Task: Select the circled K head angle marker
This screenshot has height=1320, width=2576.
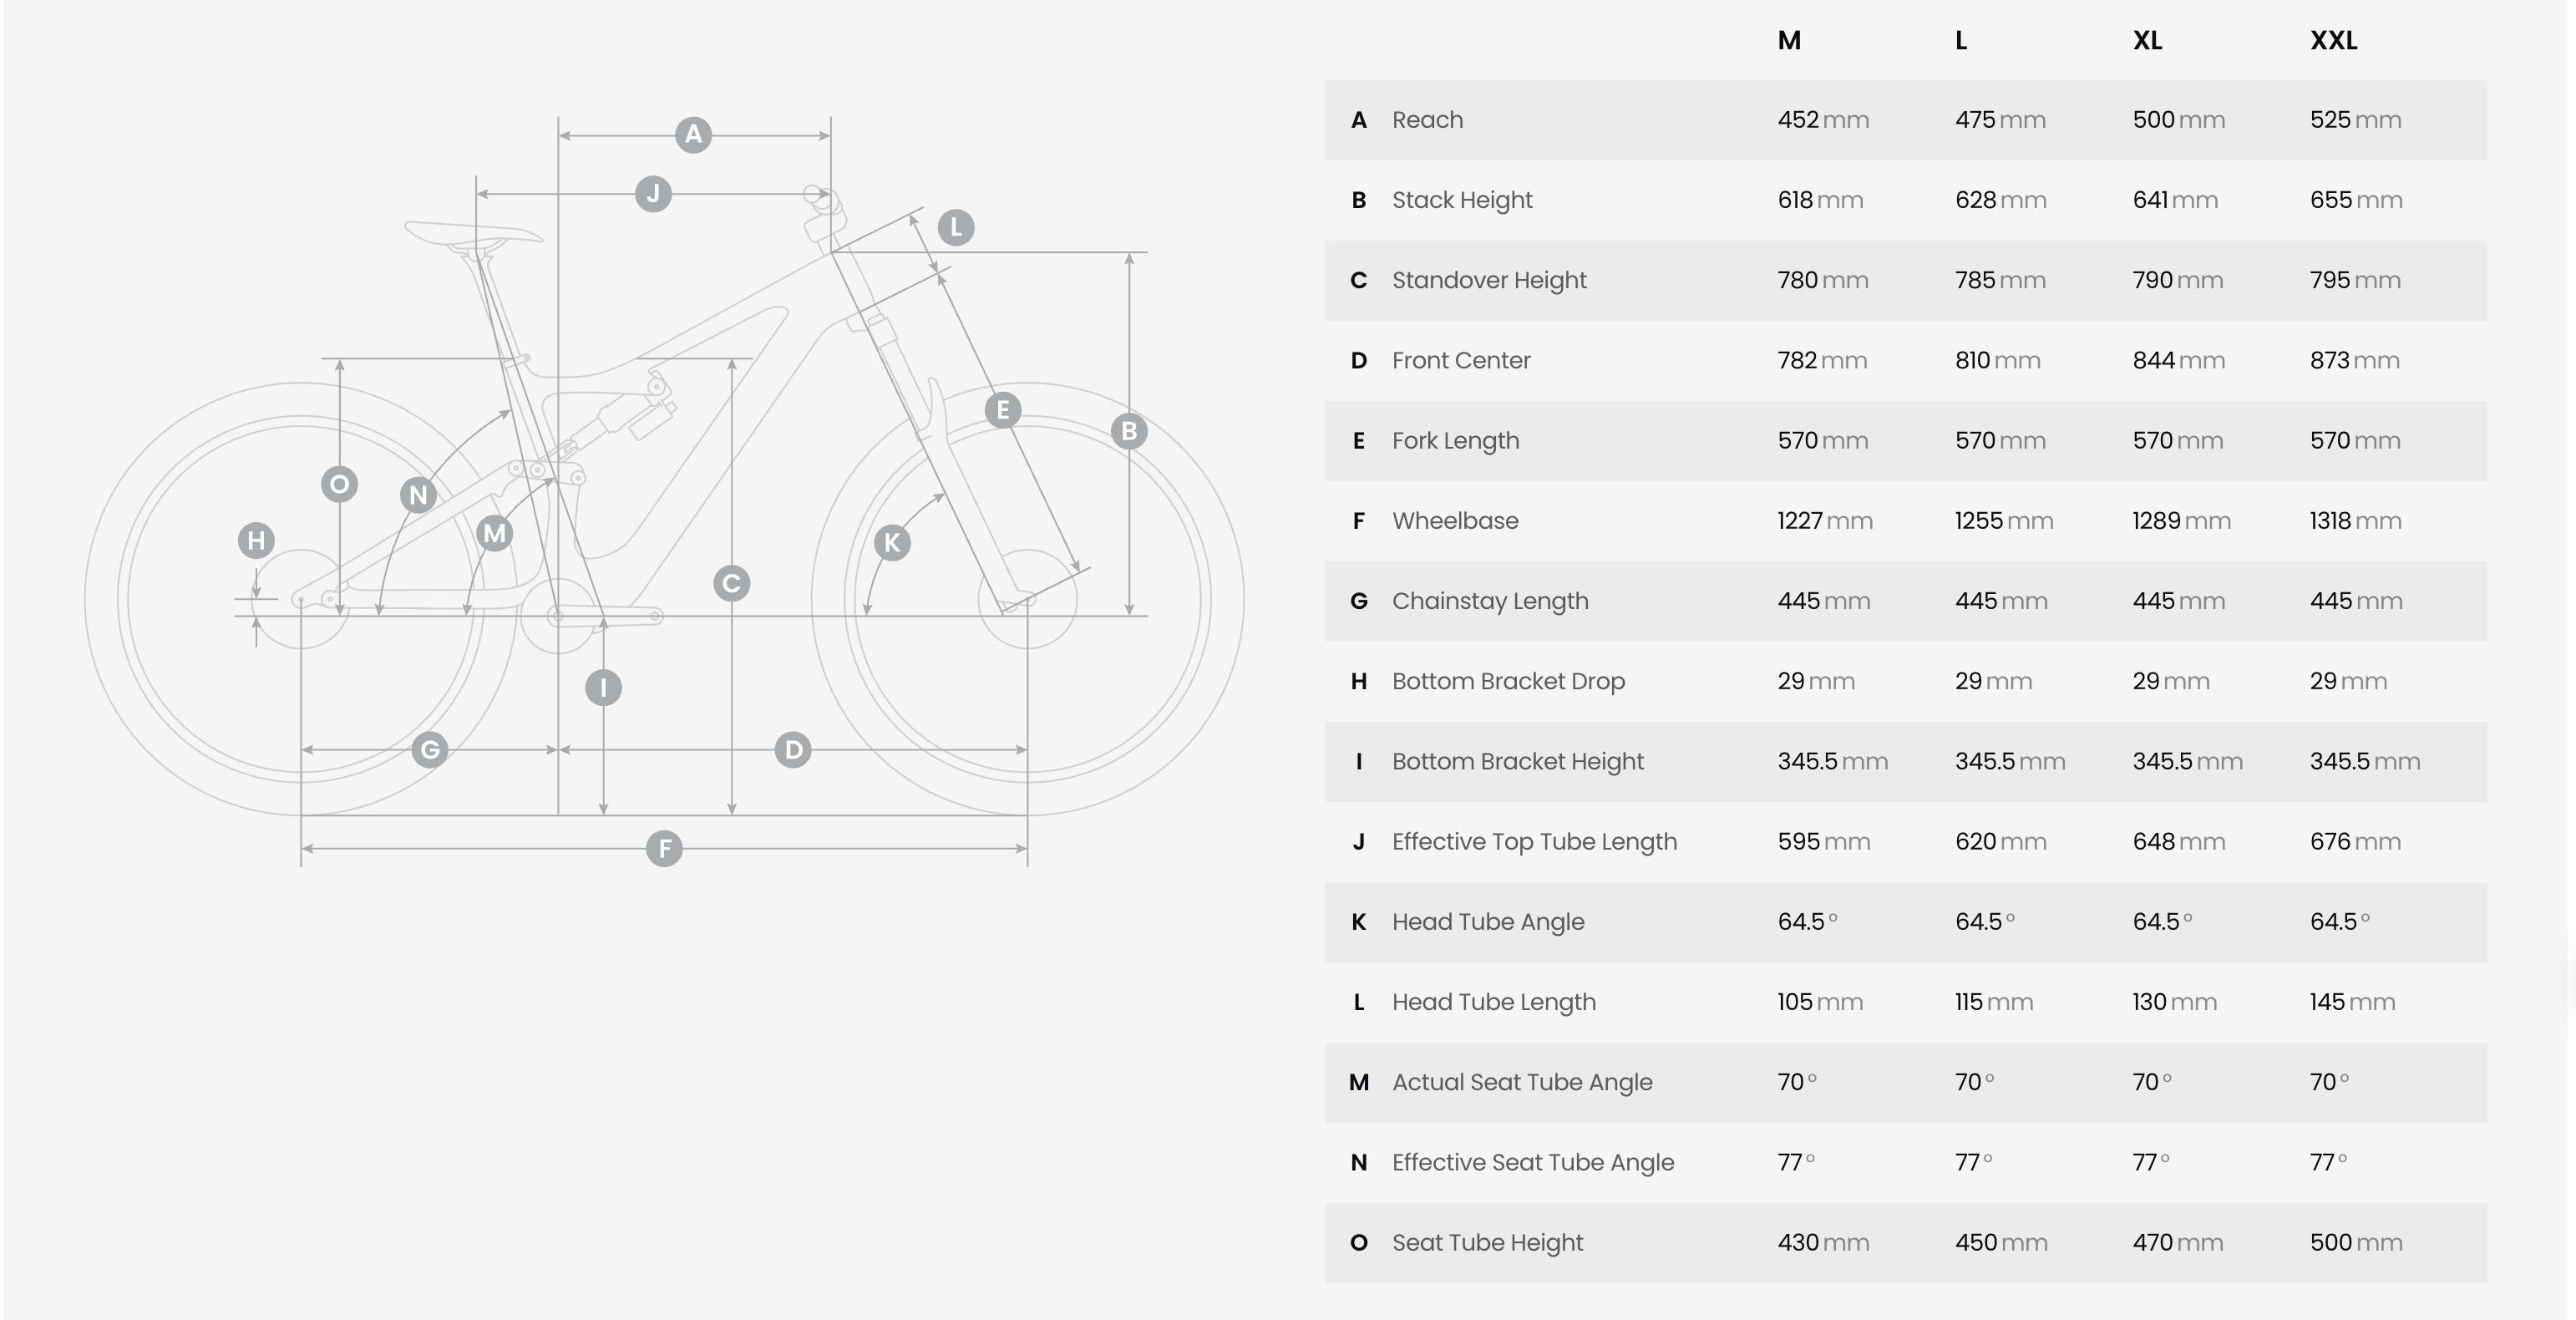Action: tap(892, 543)
